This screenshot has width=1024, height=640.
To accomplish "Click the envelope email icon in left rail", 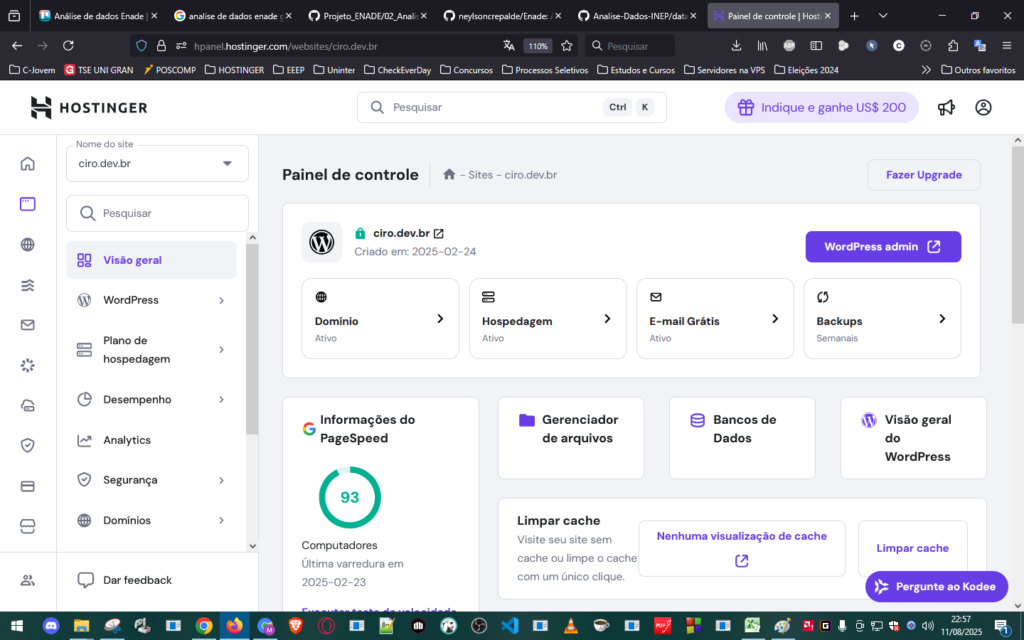I will pos(27,325).
